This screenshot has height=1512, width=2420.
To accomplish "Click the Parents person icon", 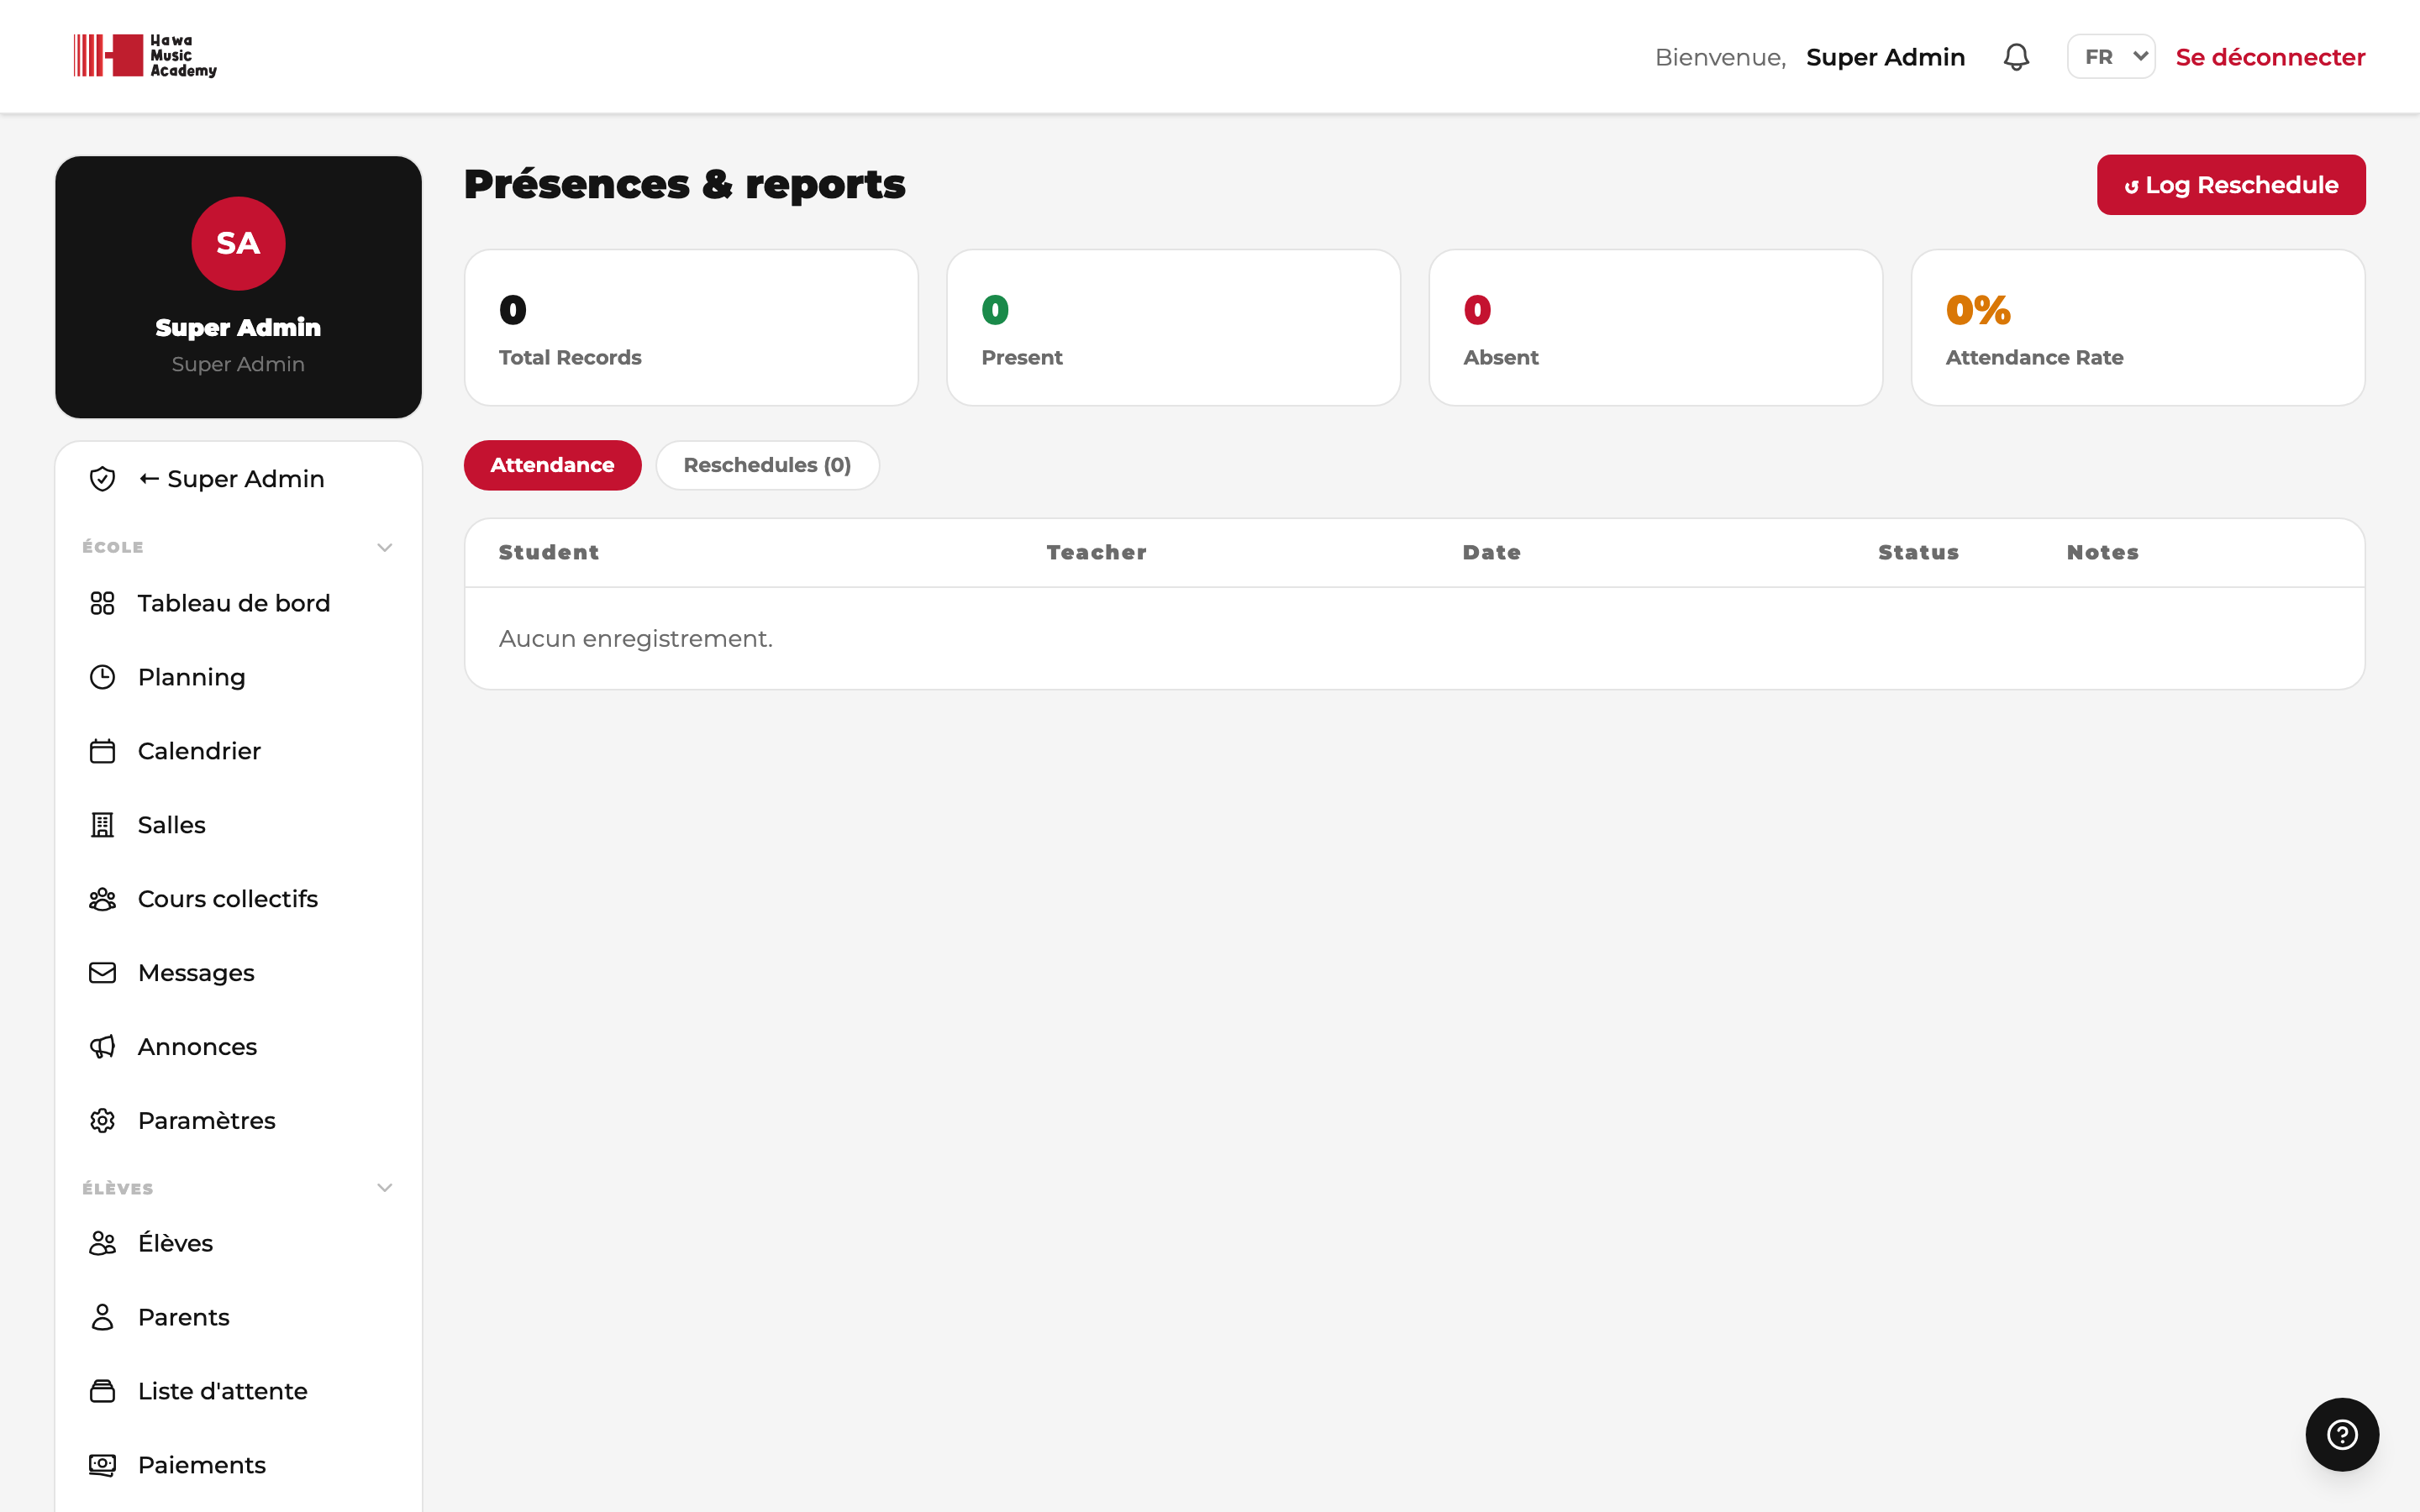I will 102,1317.
